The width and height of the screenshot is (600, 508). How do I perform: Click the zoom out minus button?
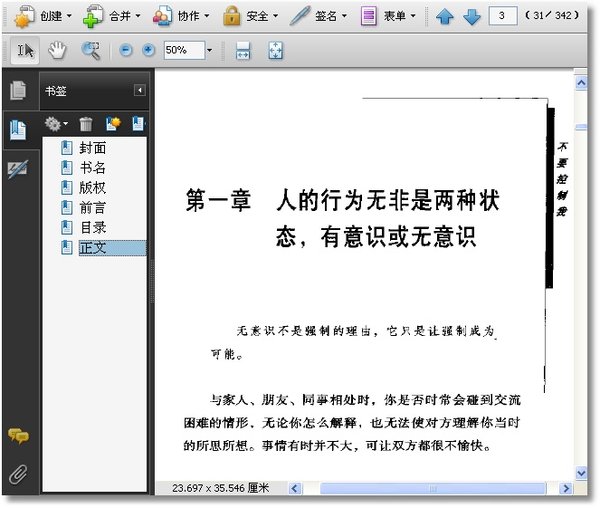pos(126,50)
